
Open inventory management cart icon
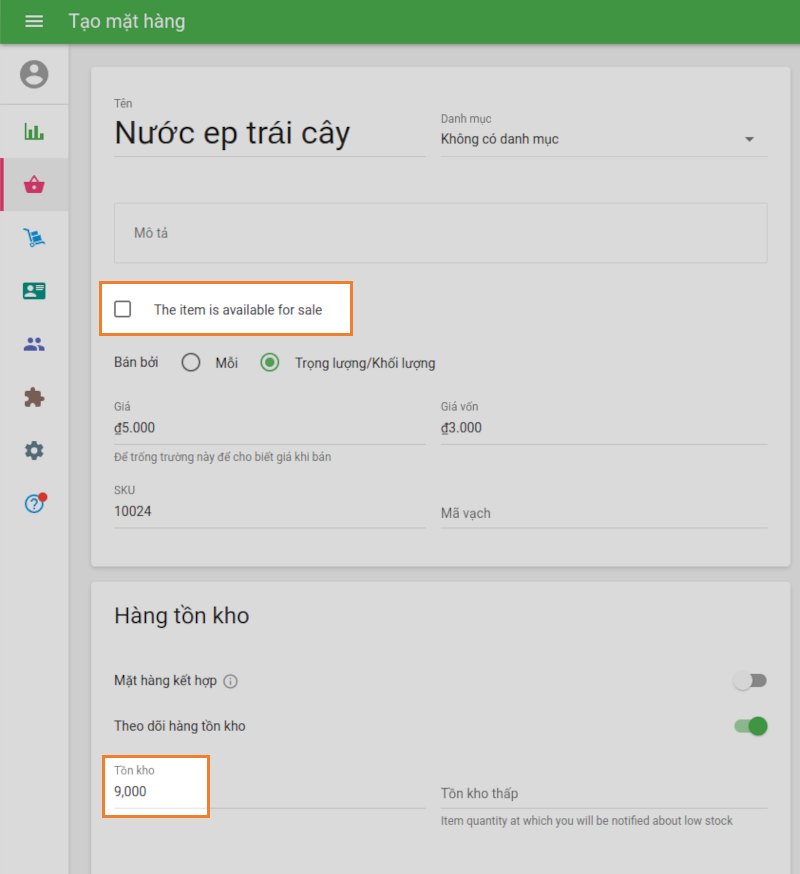click(34, 237)
